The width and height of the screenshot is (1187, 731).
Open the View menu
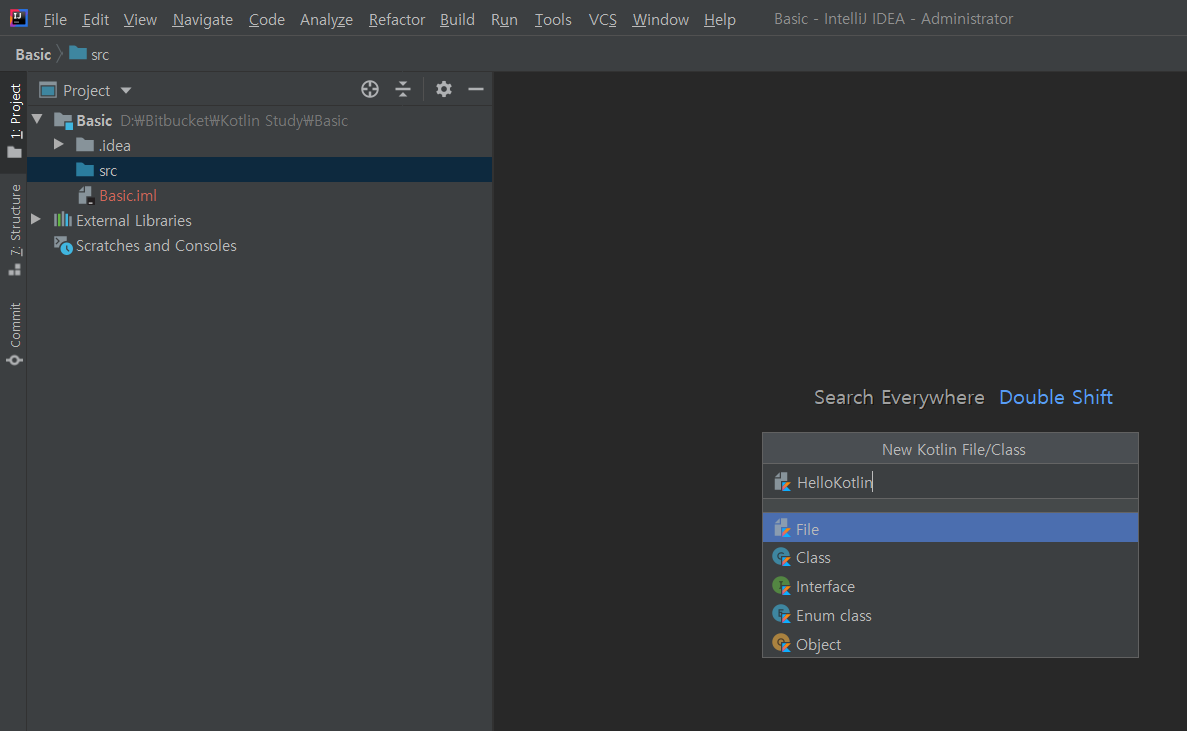click(x=140, y=20)
